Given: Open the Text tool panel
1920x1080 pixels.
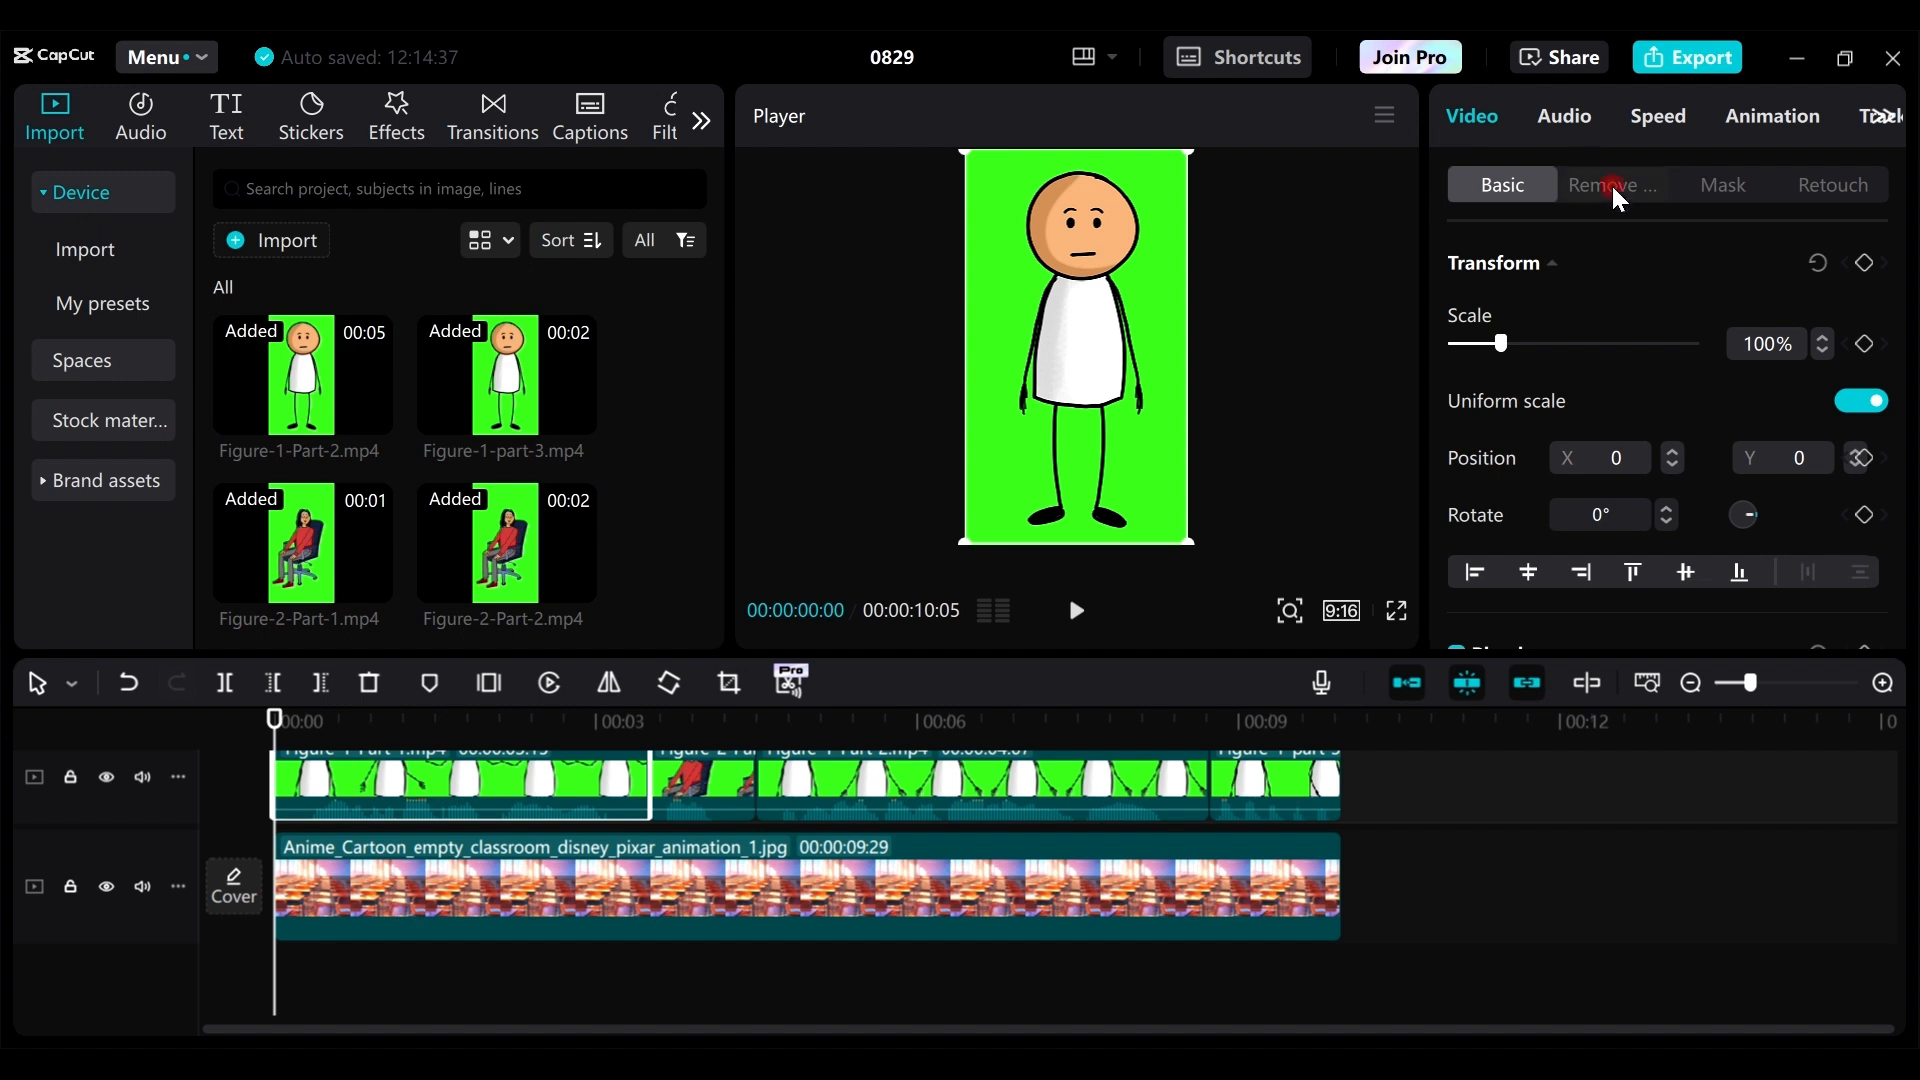Looking at the screenshot, I should 226,117.
